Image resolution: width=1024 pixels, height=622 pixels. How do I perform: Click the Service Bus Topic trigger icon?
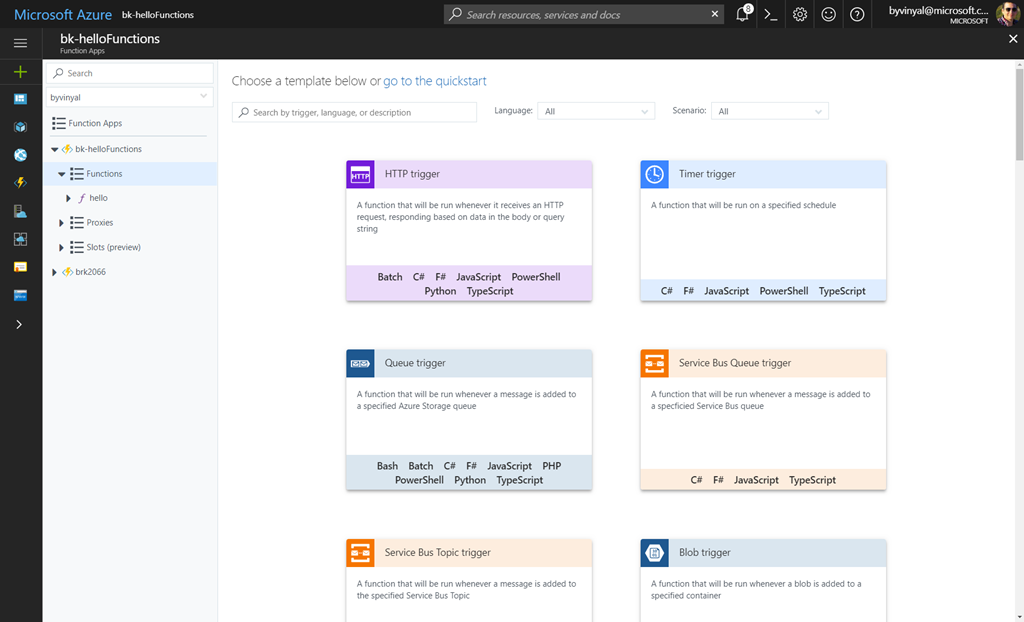360,553
